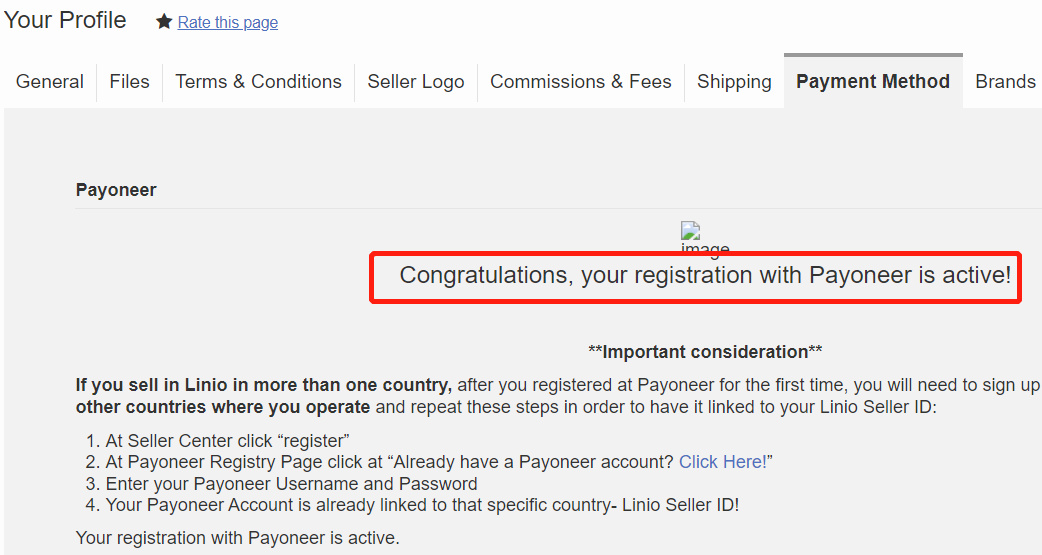The width and height of the screenshot is (1042, 555).
Task: Click the Important consideration notice heading
Action: [705, 352]
